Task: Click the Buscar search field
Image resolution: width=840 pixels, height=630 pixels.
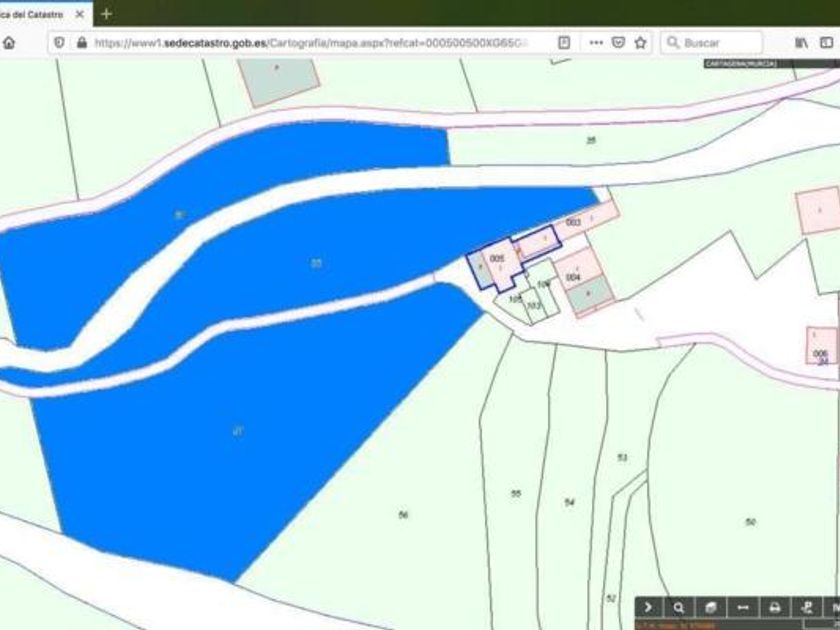Action: [711, 43]
